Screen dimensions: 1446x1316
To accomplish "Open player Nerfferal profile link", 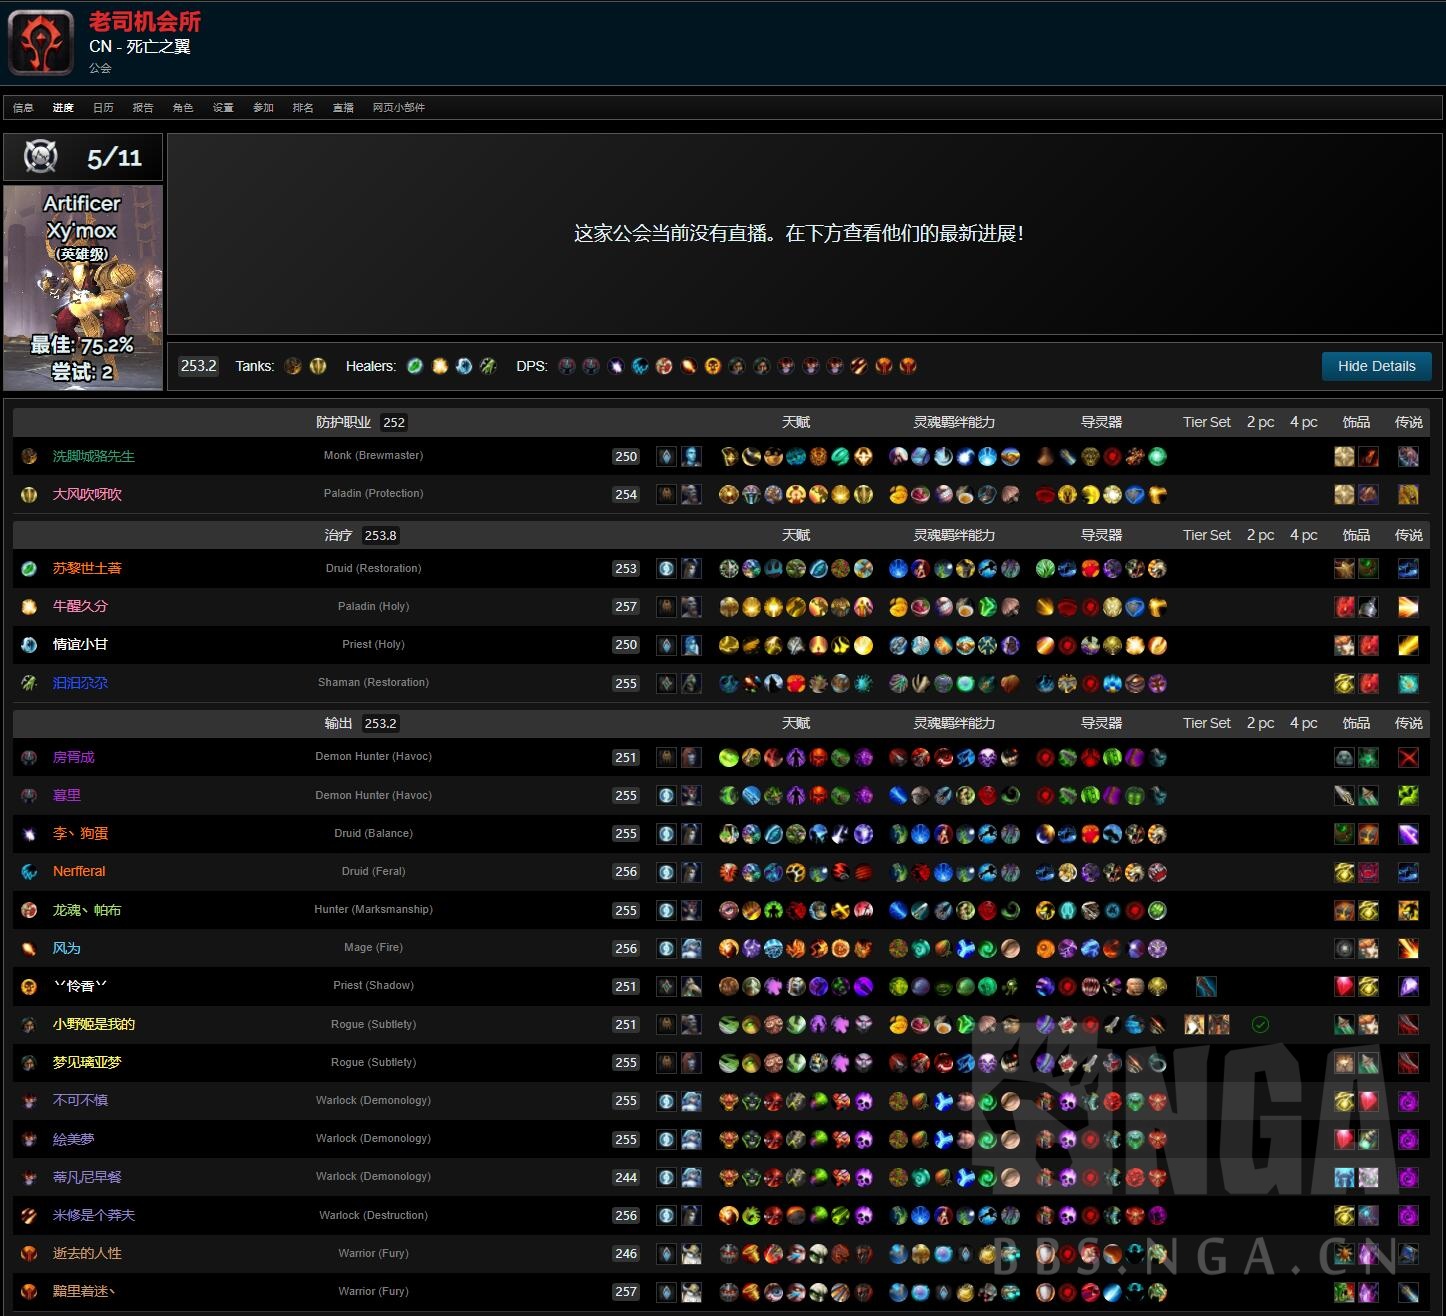I will [x=79, y=871].
